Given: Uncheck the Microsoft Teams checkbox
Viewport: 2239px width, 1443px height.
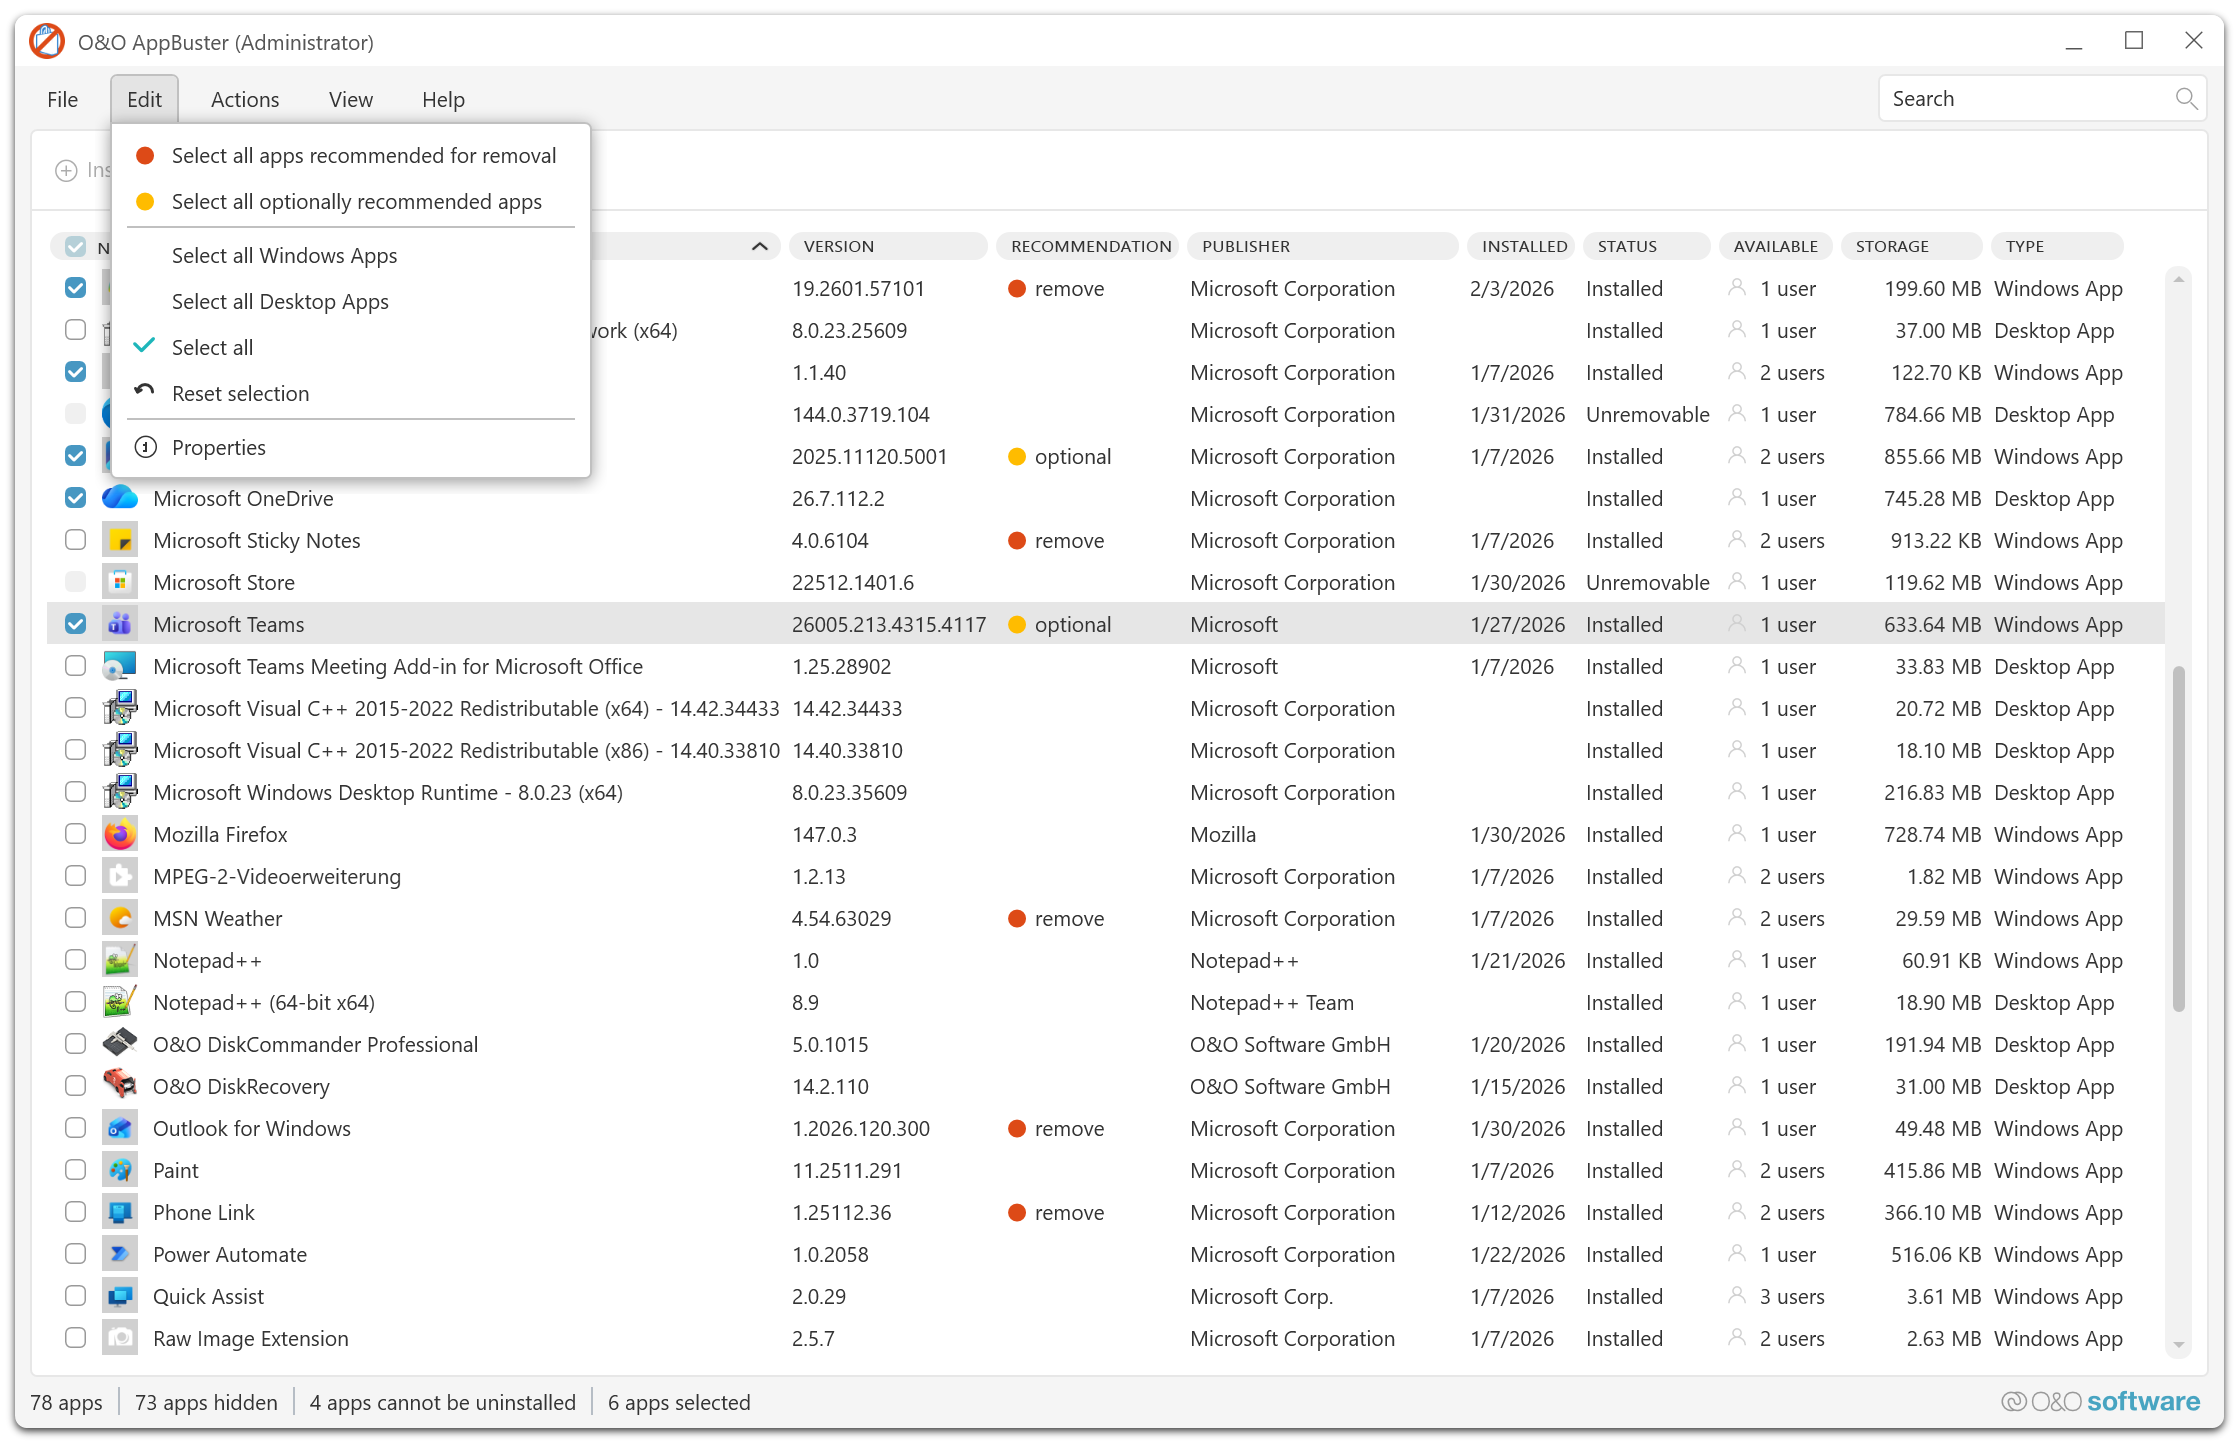Looking at the screenshot, I should pyautogui.click(x=75, y=624).
